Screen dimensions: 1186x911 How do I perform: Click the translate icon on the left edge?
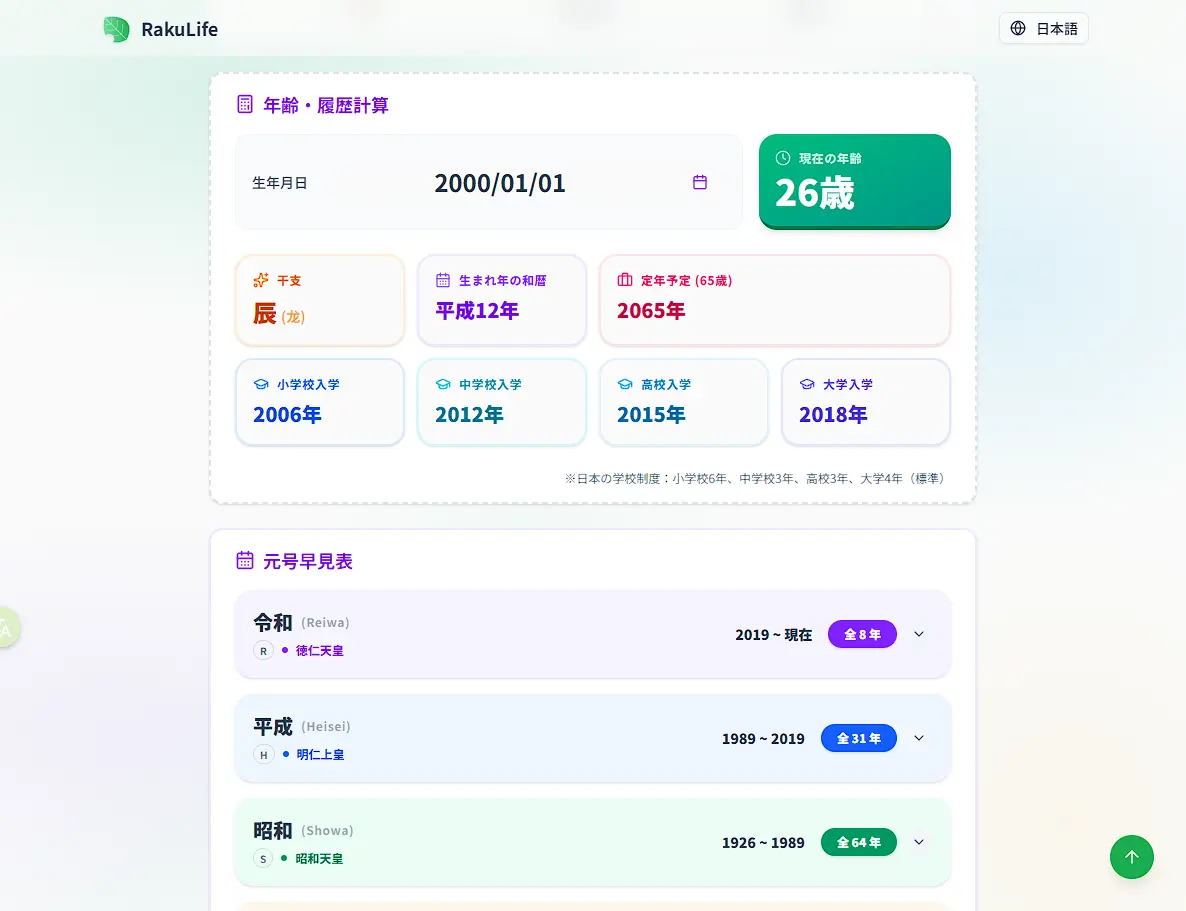[6, 628]
